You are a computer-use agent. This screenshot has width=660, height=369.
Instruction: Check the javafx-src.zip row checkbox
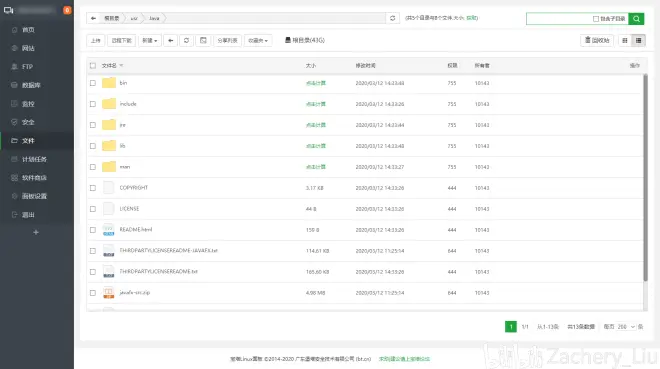coord(93,293)
